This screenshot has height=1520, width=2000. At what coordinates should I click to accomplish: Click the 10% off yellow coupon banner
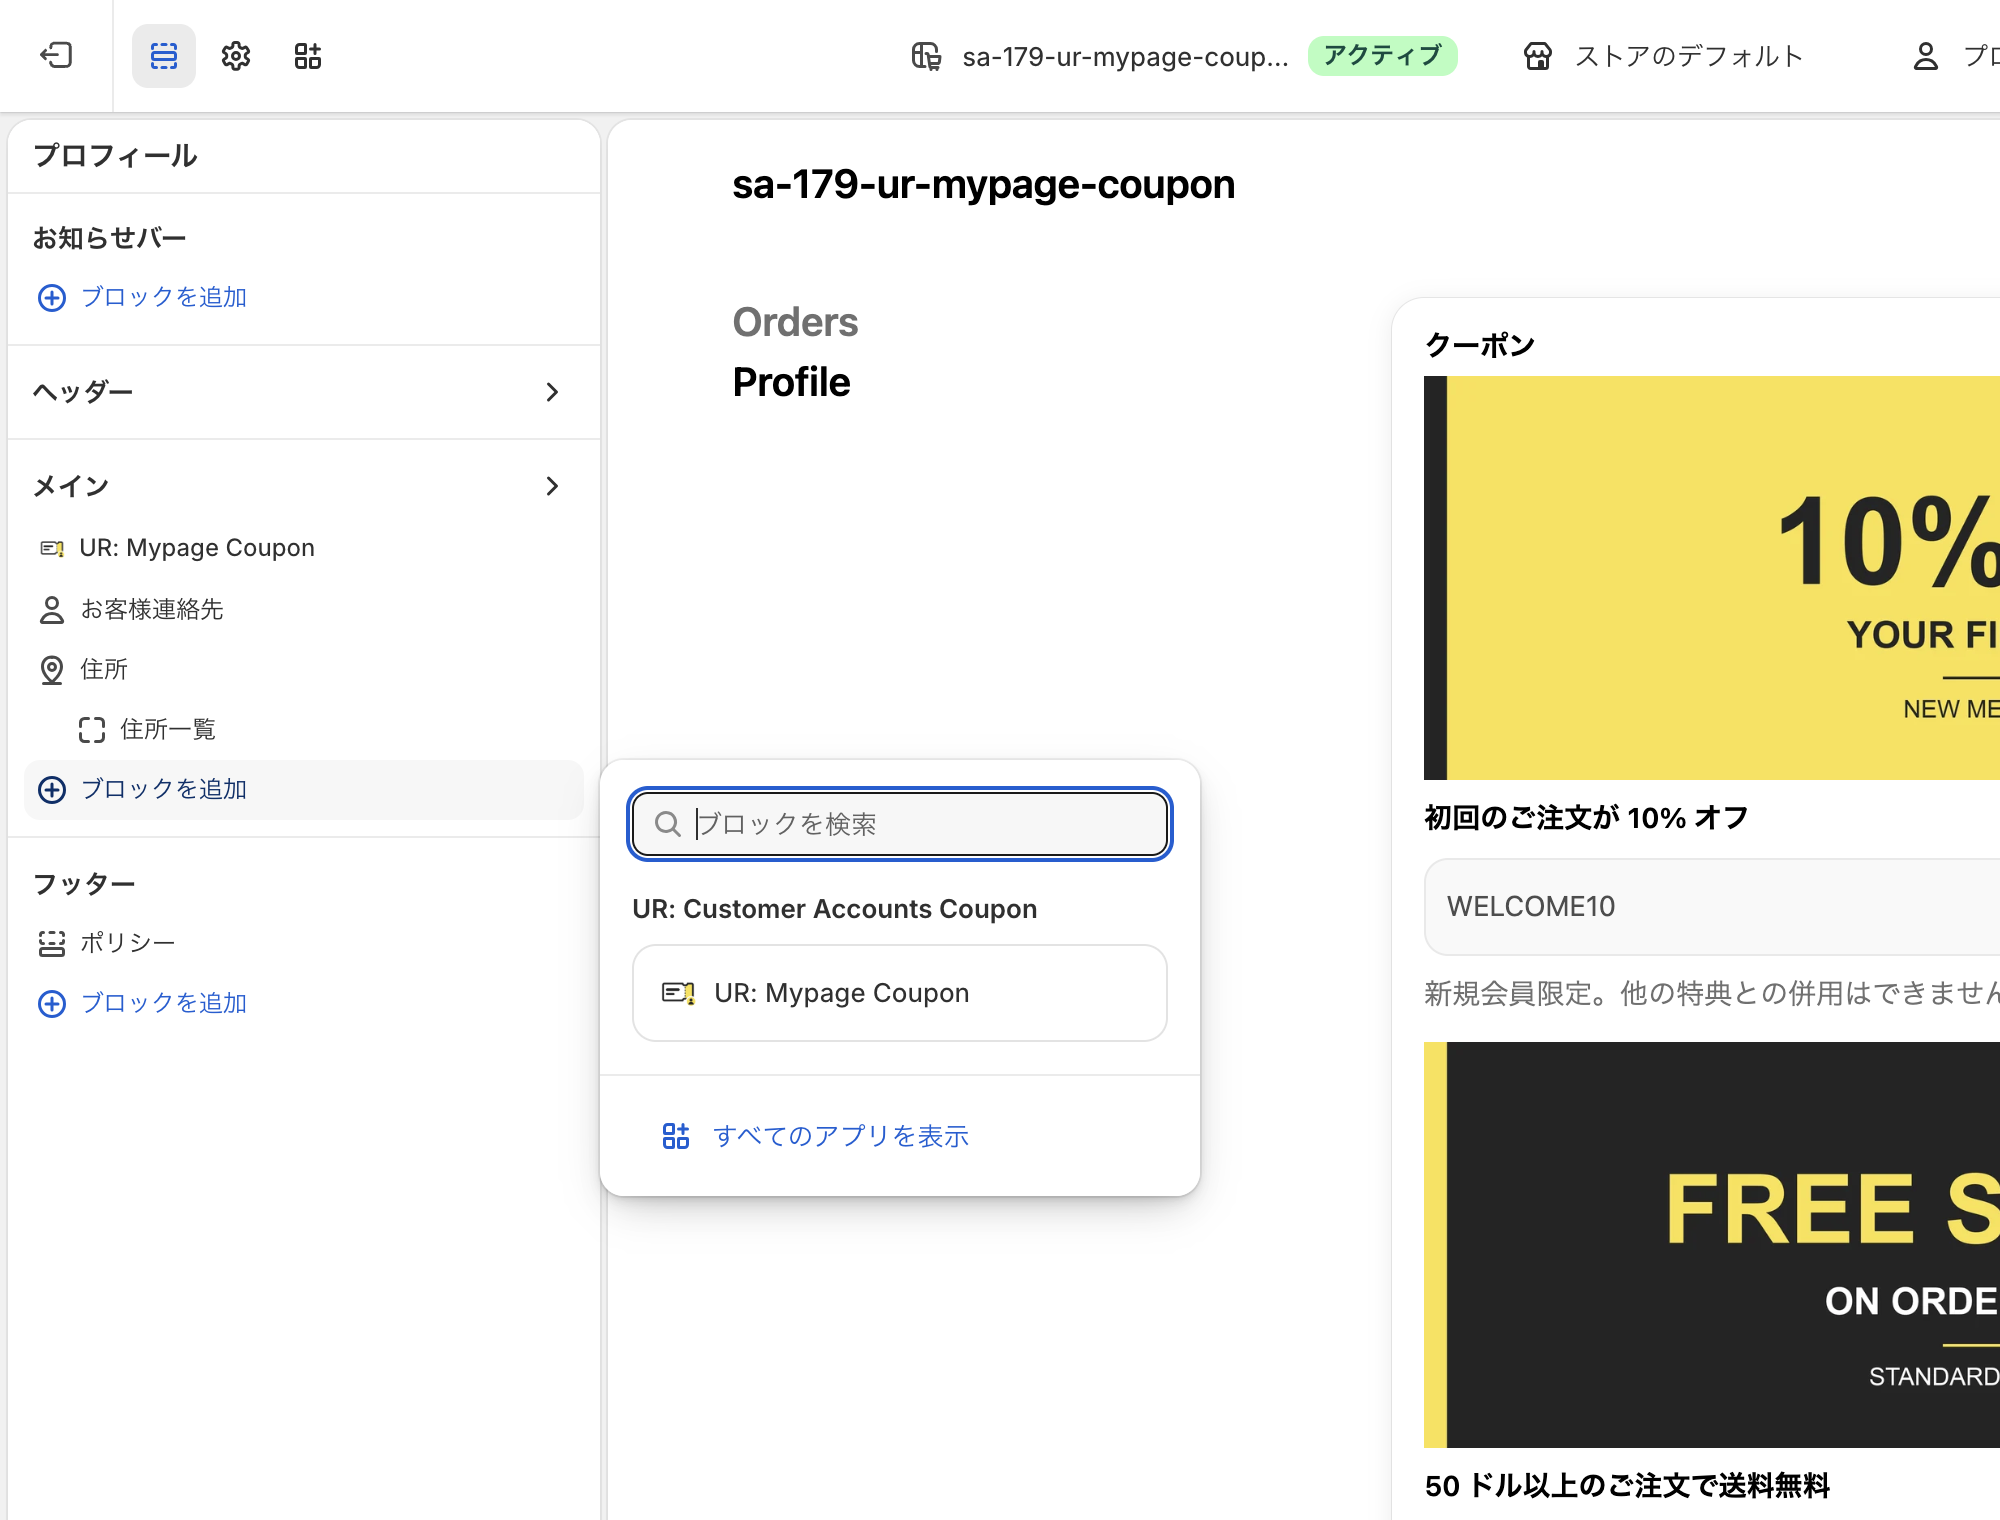pos(1712,578)
